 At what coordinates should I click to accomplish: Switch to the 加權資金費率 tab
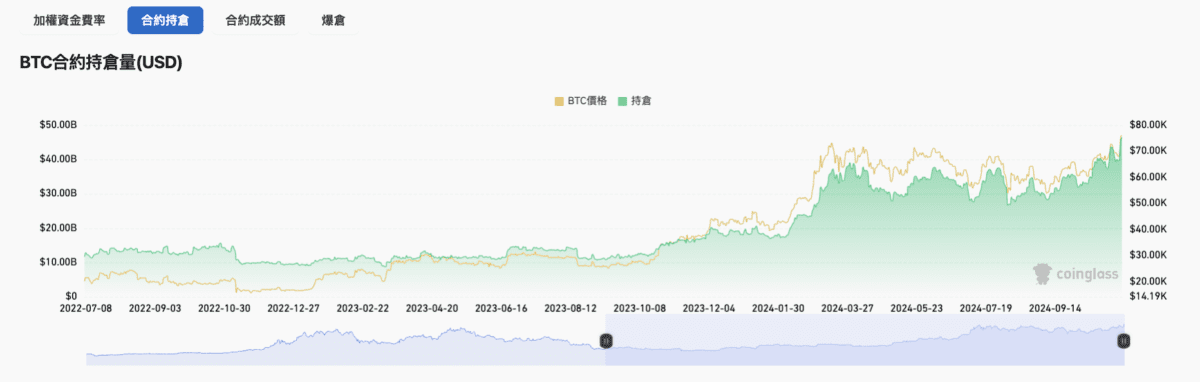[69, 20]
